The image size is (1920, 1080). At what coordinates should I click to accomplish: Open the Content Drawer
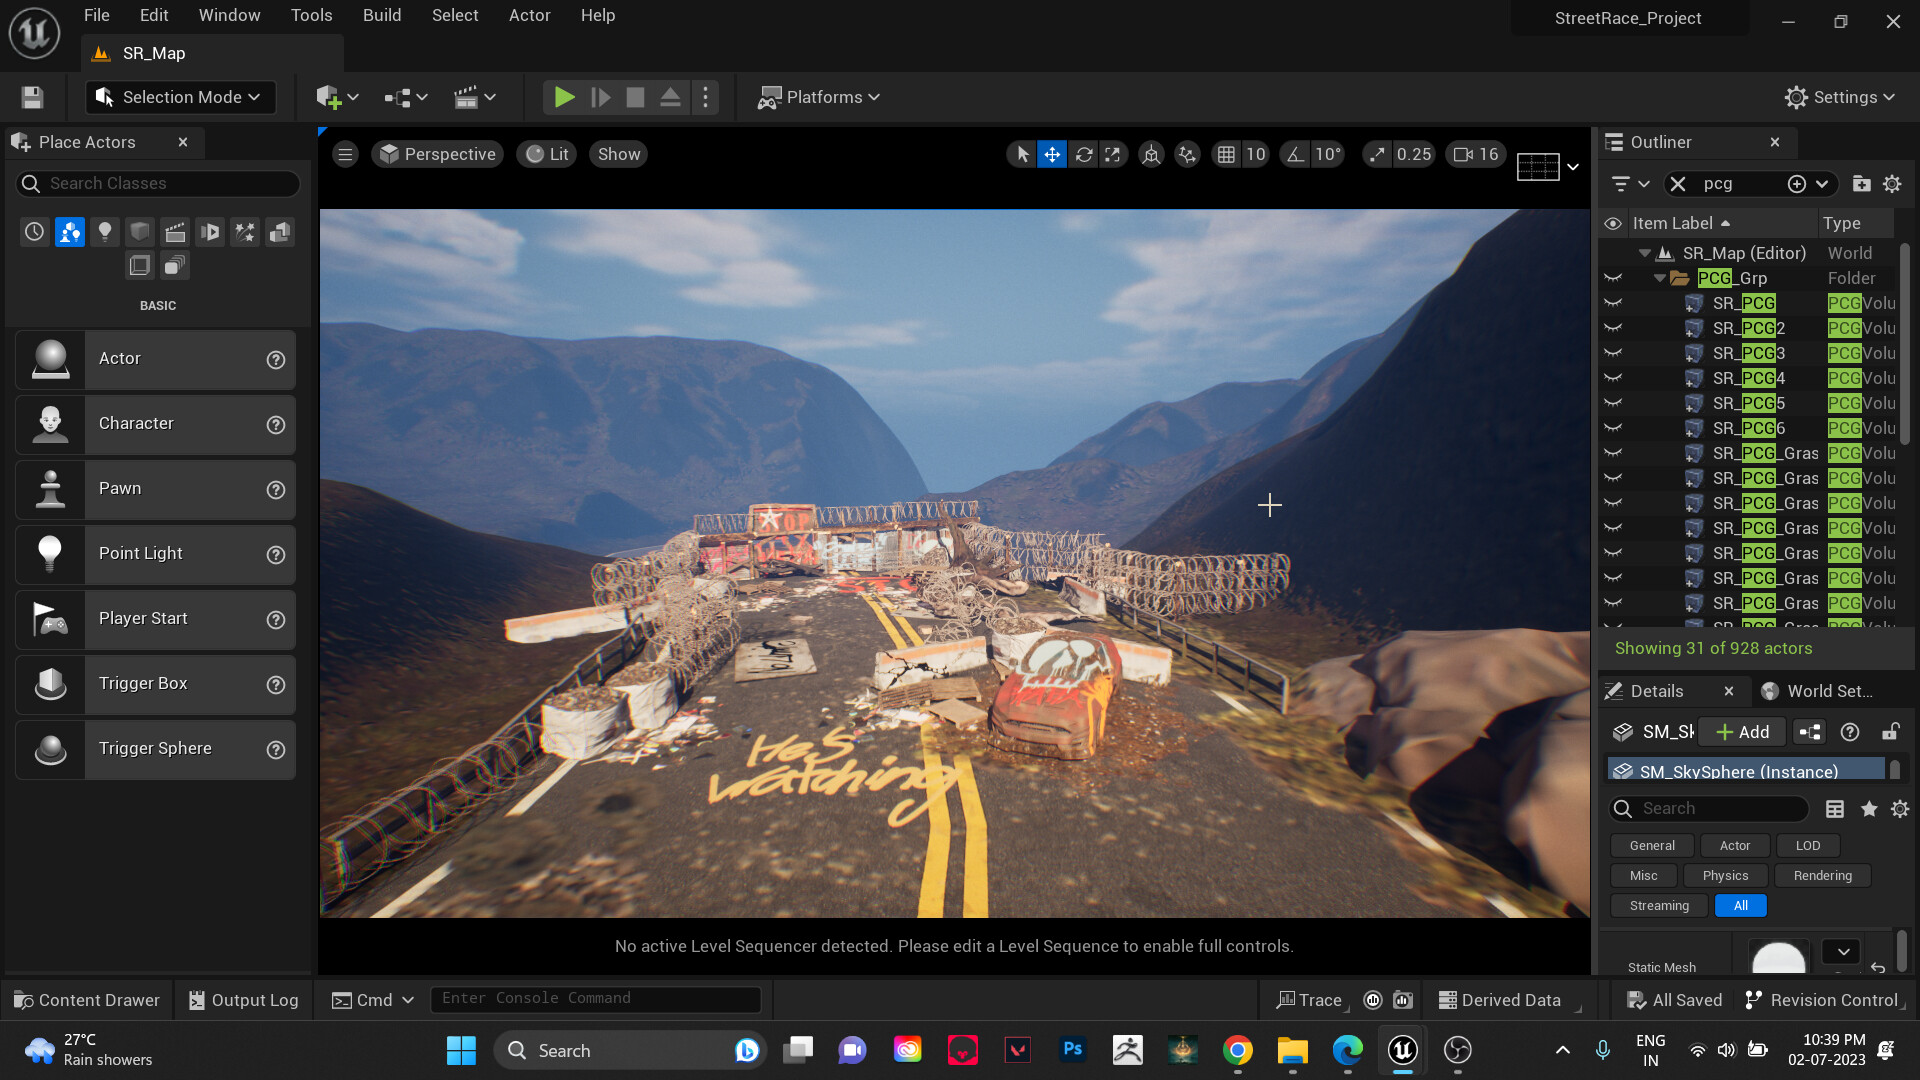87,1000
